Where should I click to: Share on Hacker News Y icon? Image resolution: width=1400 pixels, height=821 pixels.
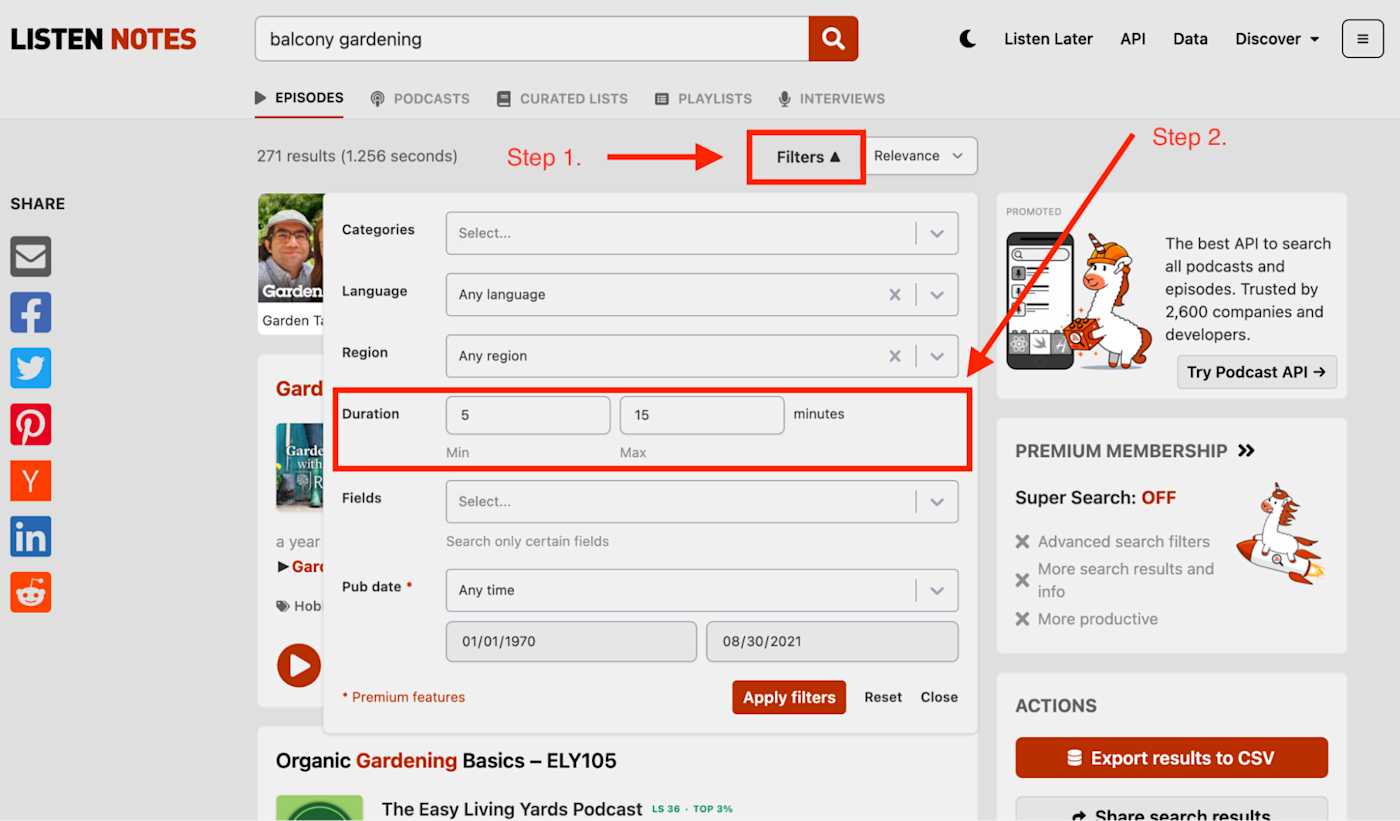click(x=31, y=481)
